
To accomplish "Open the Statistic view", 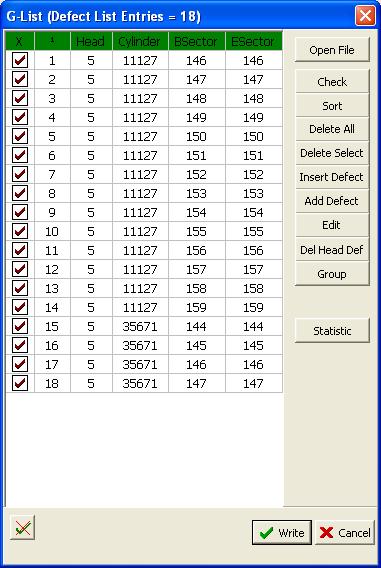I will coord(332,330).
